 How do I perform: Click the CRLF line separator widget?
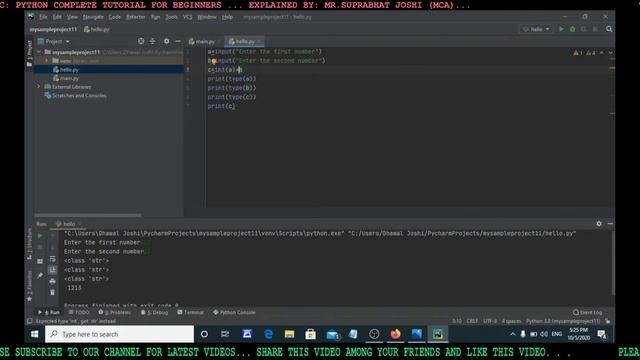pyautogui.click(x=472, y=321)
